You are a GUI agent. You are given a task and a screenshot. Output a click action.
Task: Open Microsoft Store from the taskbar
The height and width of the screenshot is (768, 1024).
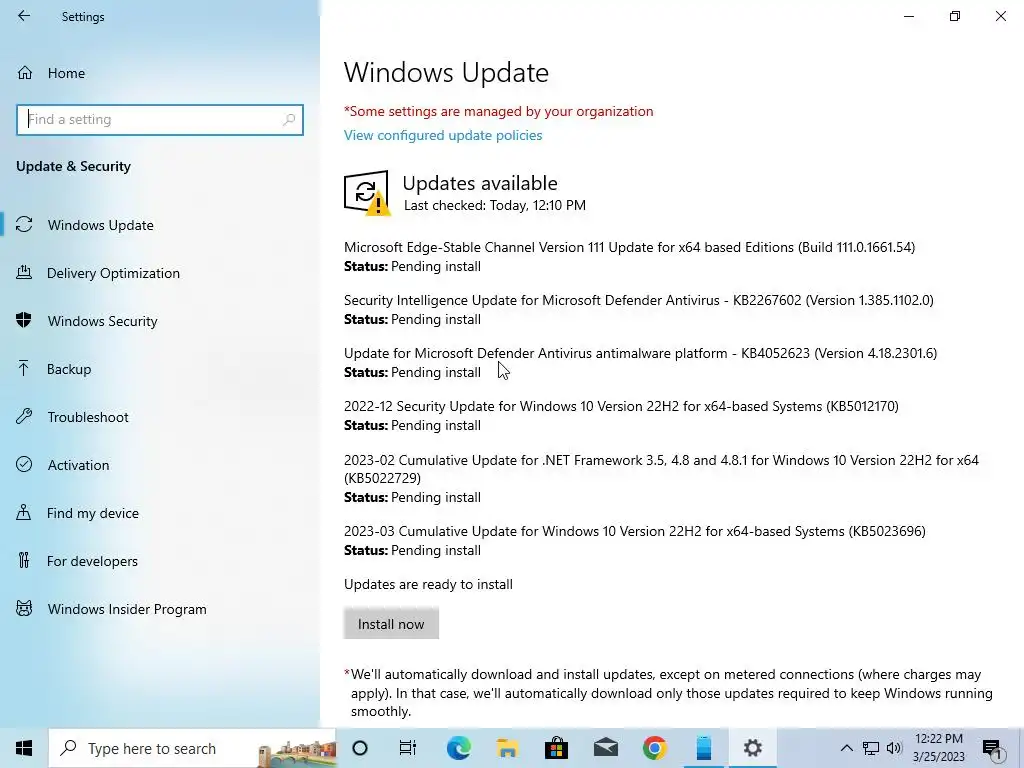coord(556,748)
